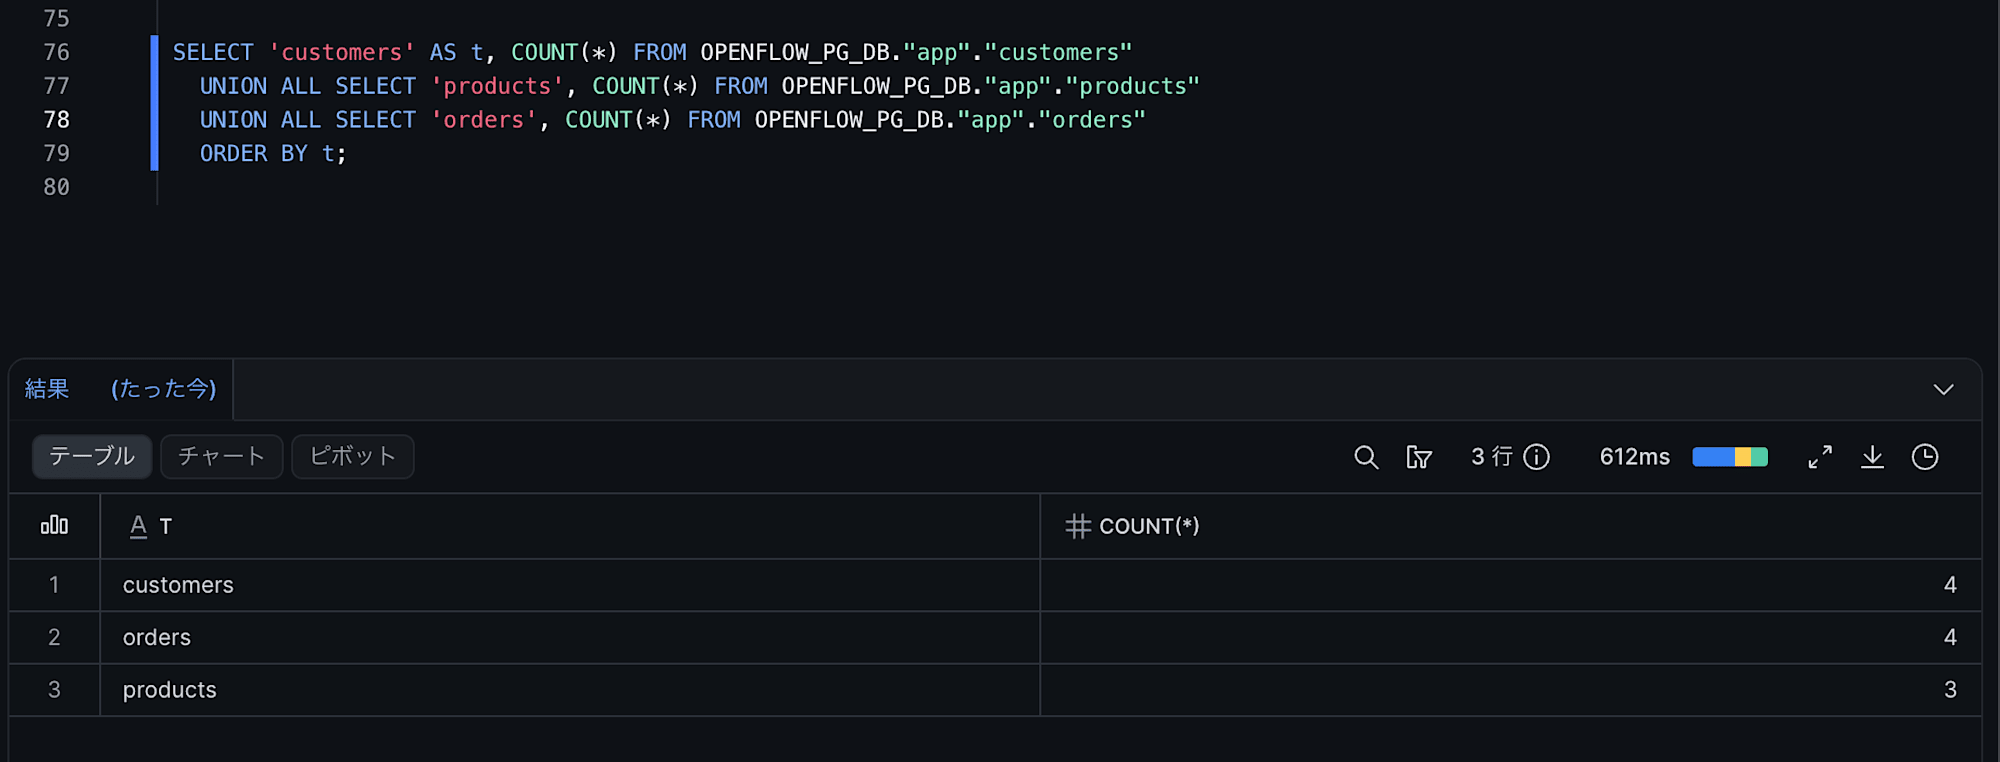The height and width of the screenshot is (762, 2000).
Task: Click editor line number 76
Action: coord(57,52)
